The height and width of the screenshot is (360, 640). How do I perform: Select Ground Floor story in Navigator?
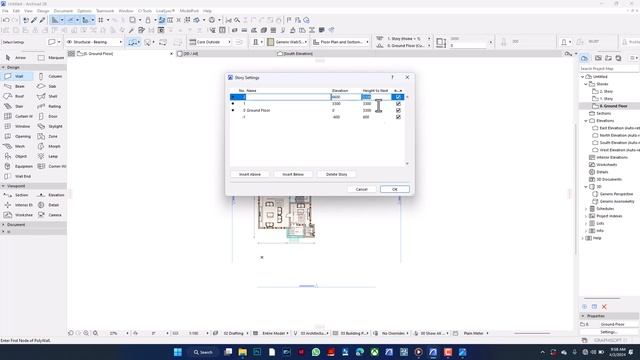(613, 106)
